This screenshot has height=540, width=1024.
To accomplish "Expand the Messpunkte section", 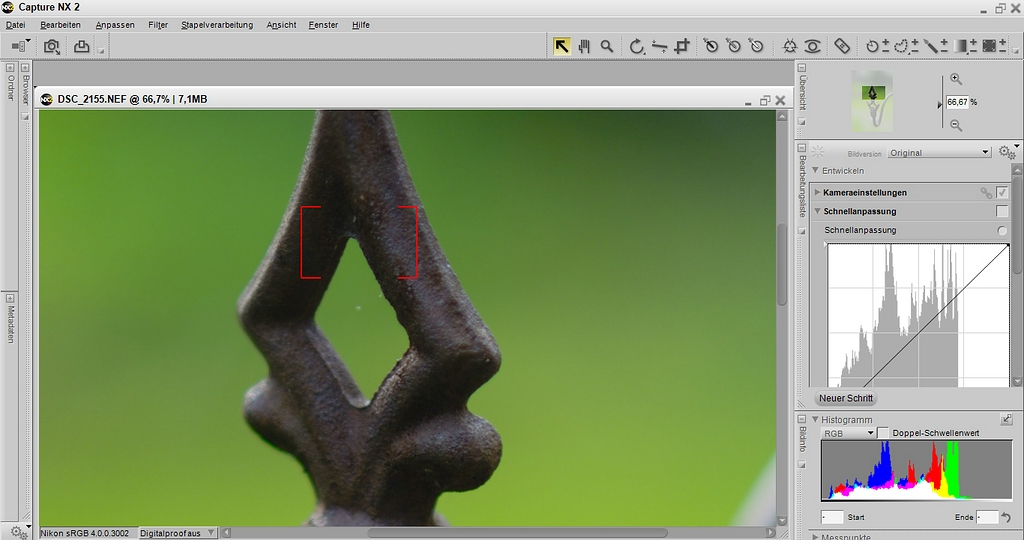I will 815,537.
